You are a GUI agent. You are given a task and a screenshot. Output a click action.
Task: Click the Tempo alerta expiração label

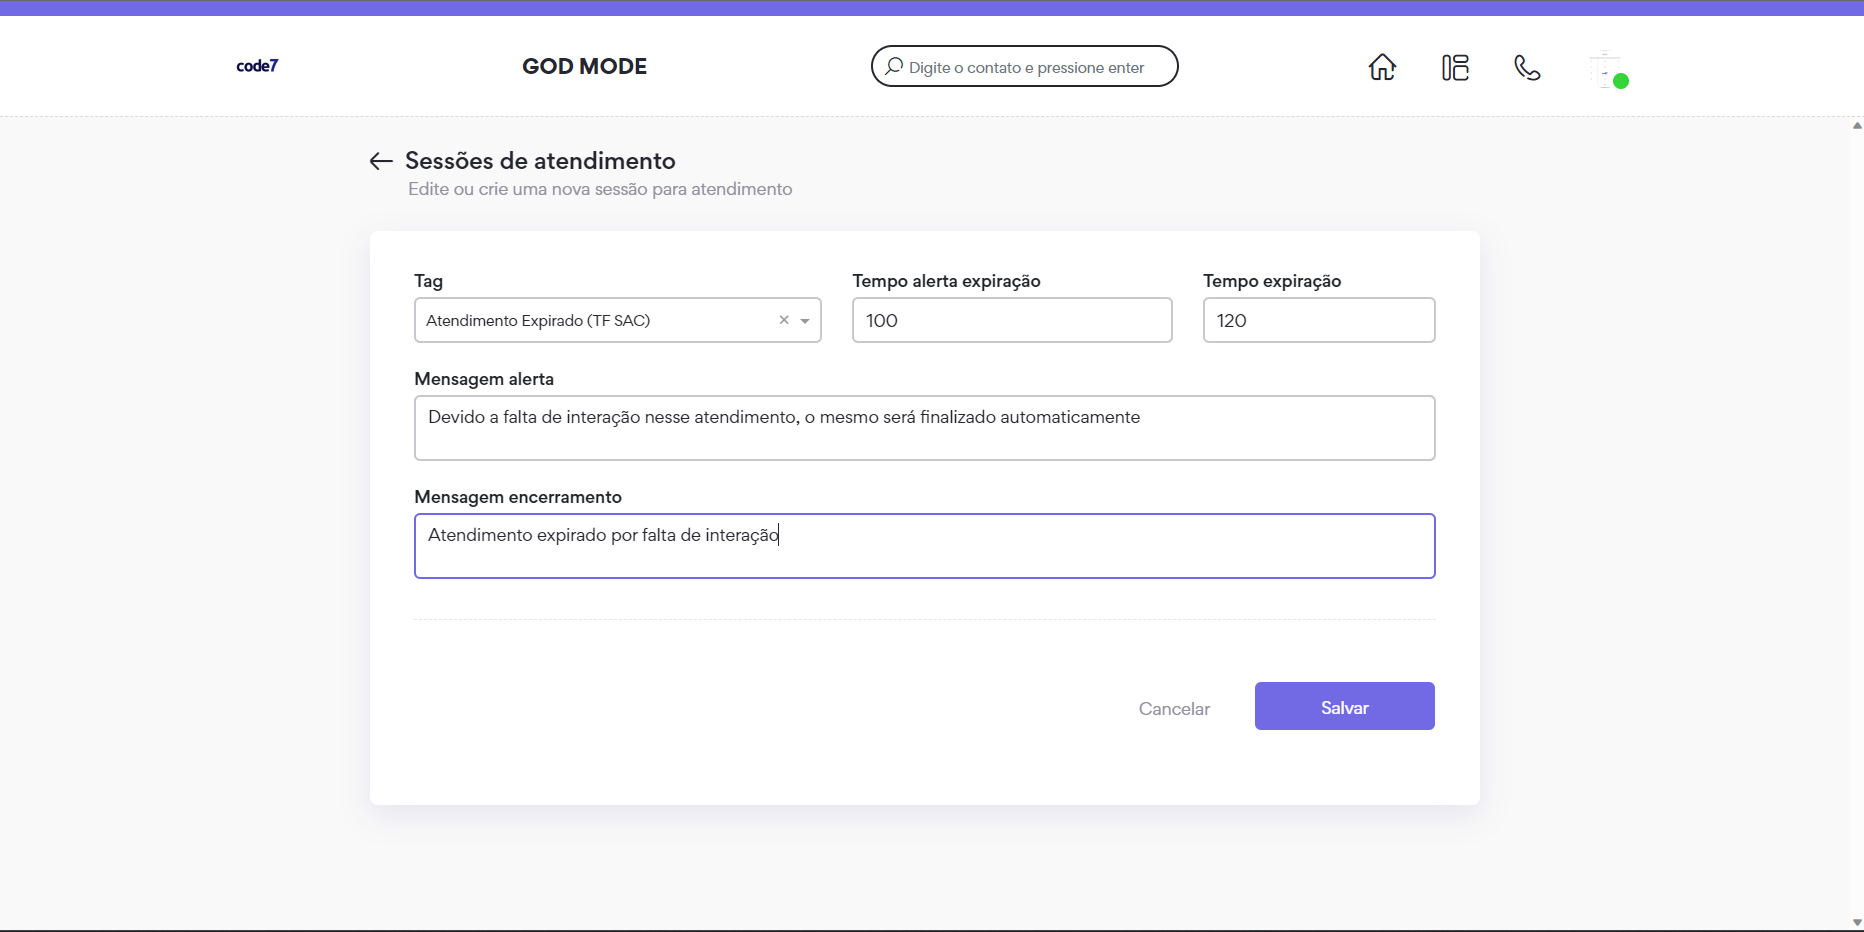tap(947, 281)
